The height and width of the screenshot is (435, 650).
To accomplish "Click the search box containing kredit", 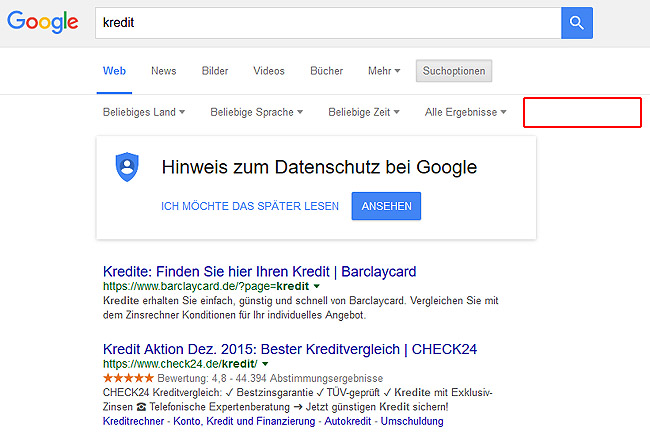I will point(328,23).
